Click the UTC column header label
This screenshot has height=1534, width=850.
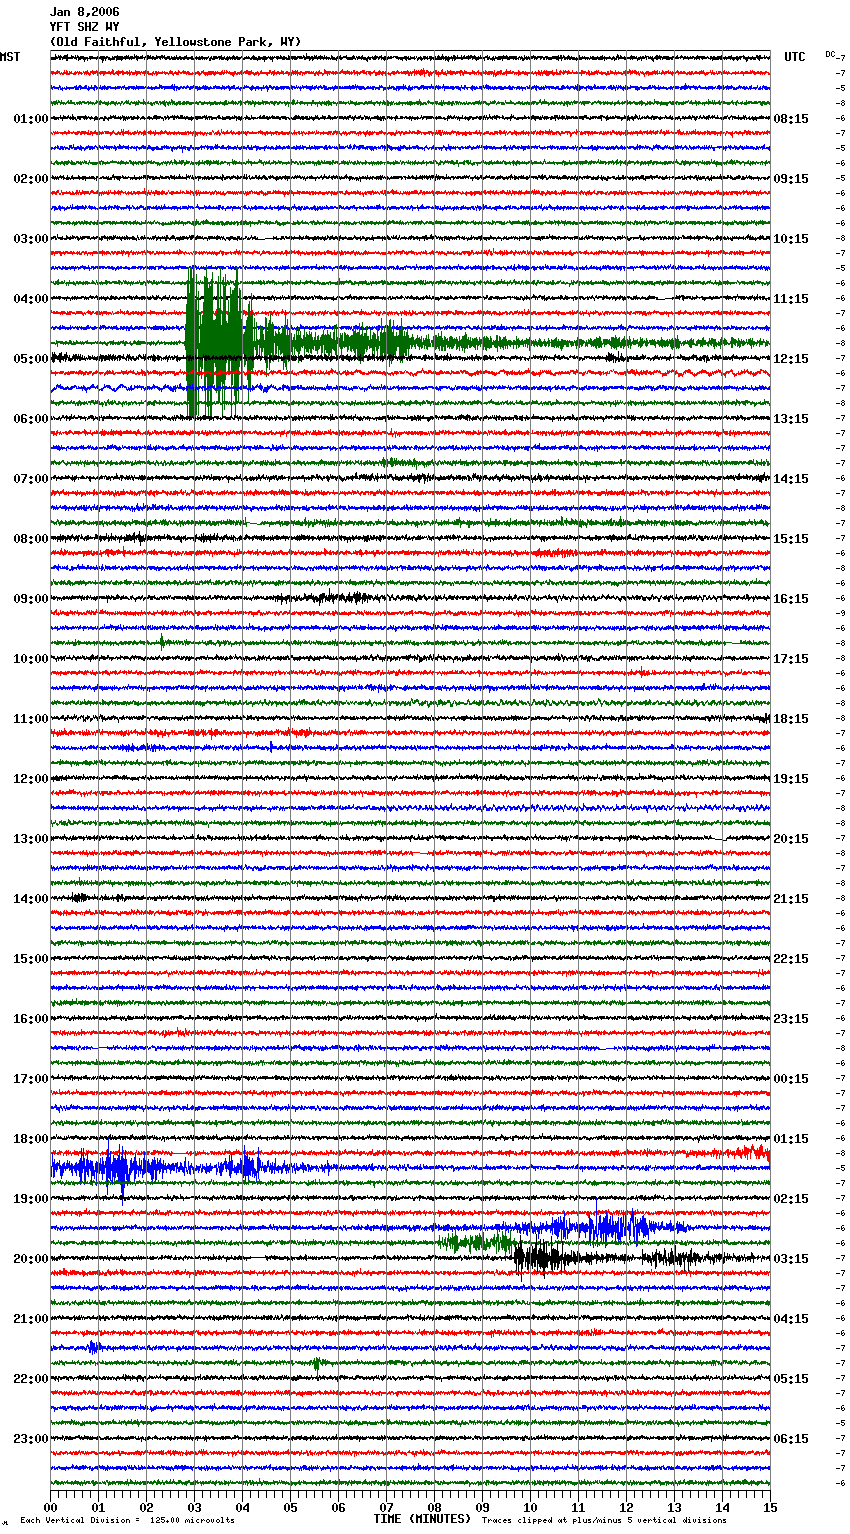click(x=794, y=57)
